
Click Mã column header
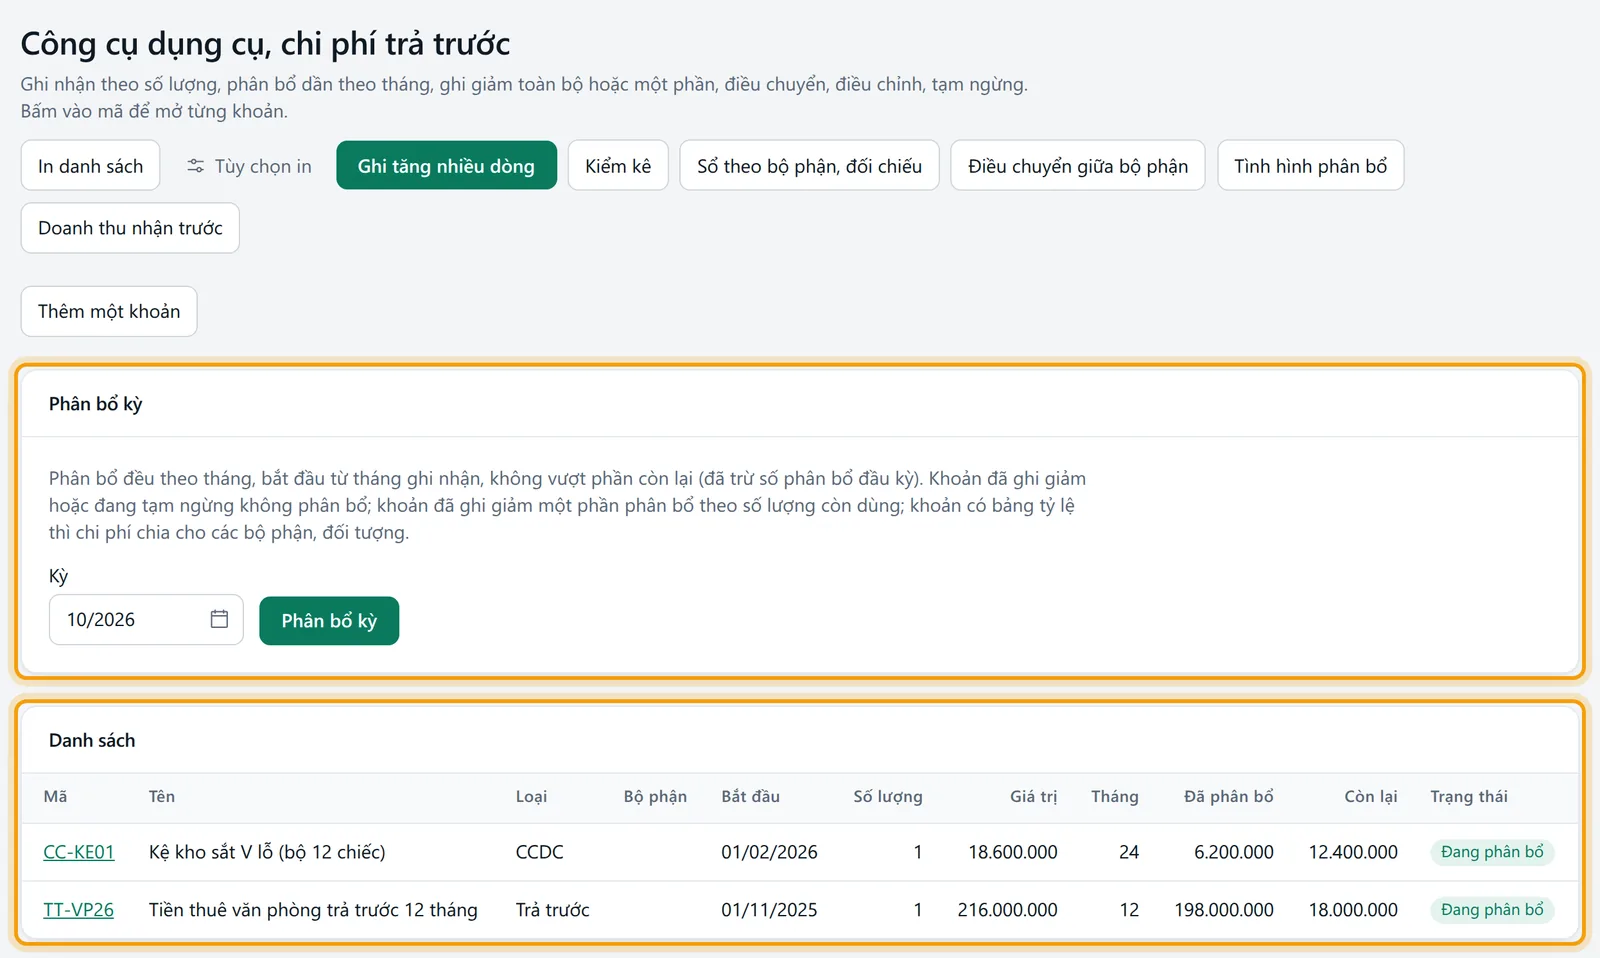(x=55, y=796)
